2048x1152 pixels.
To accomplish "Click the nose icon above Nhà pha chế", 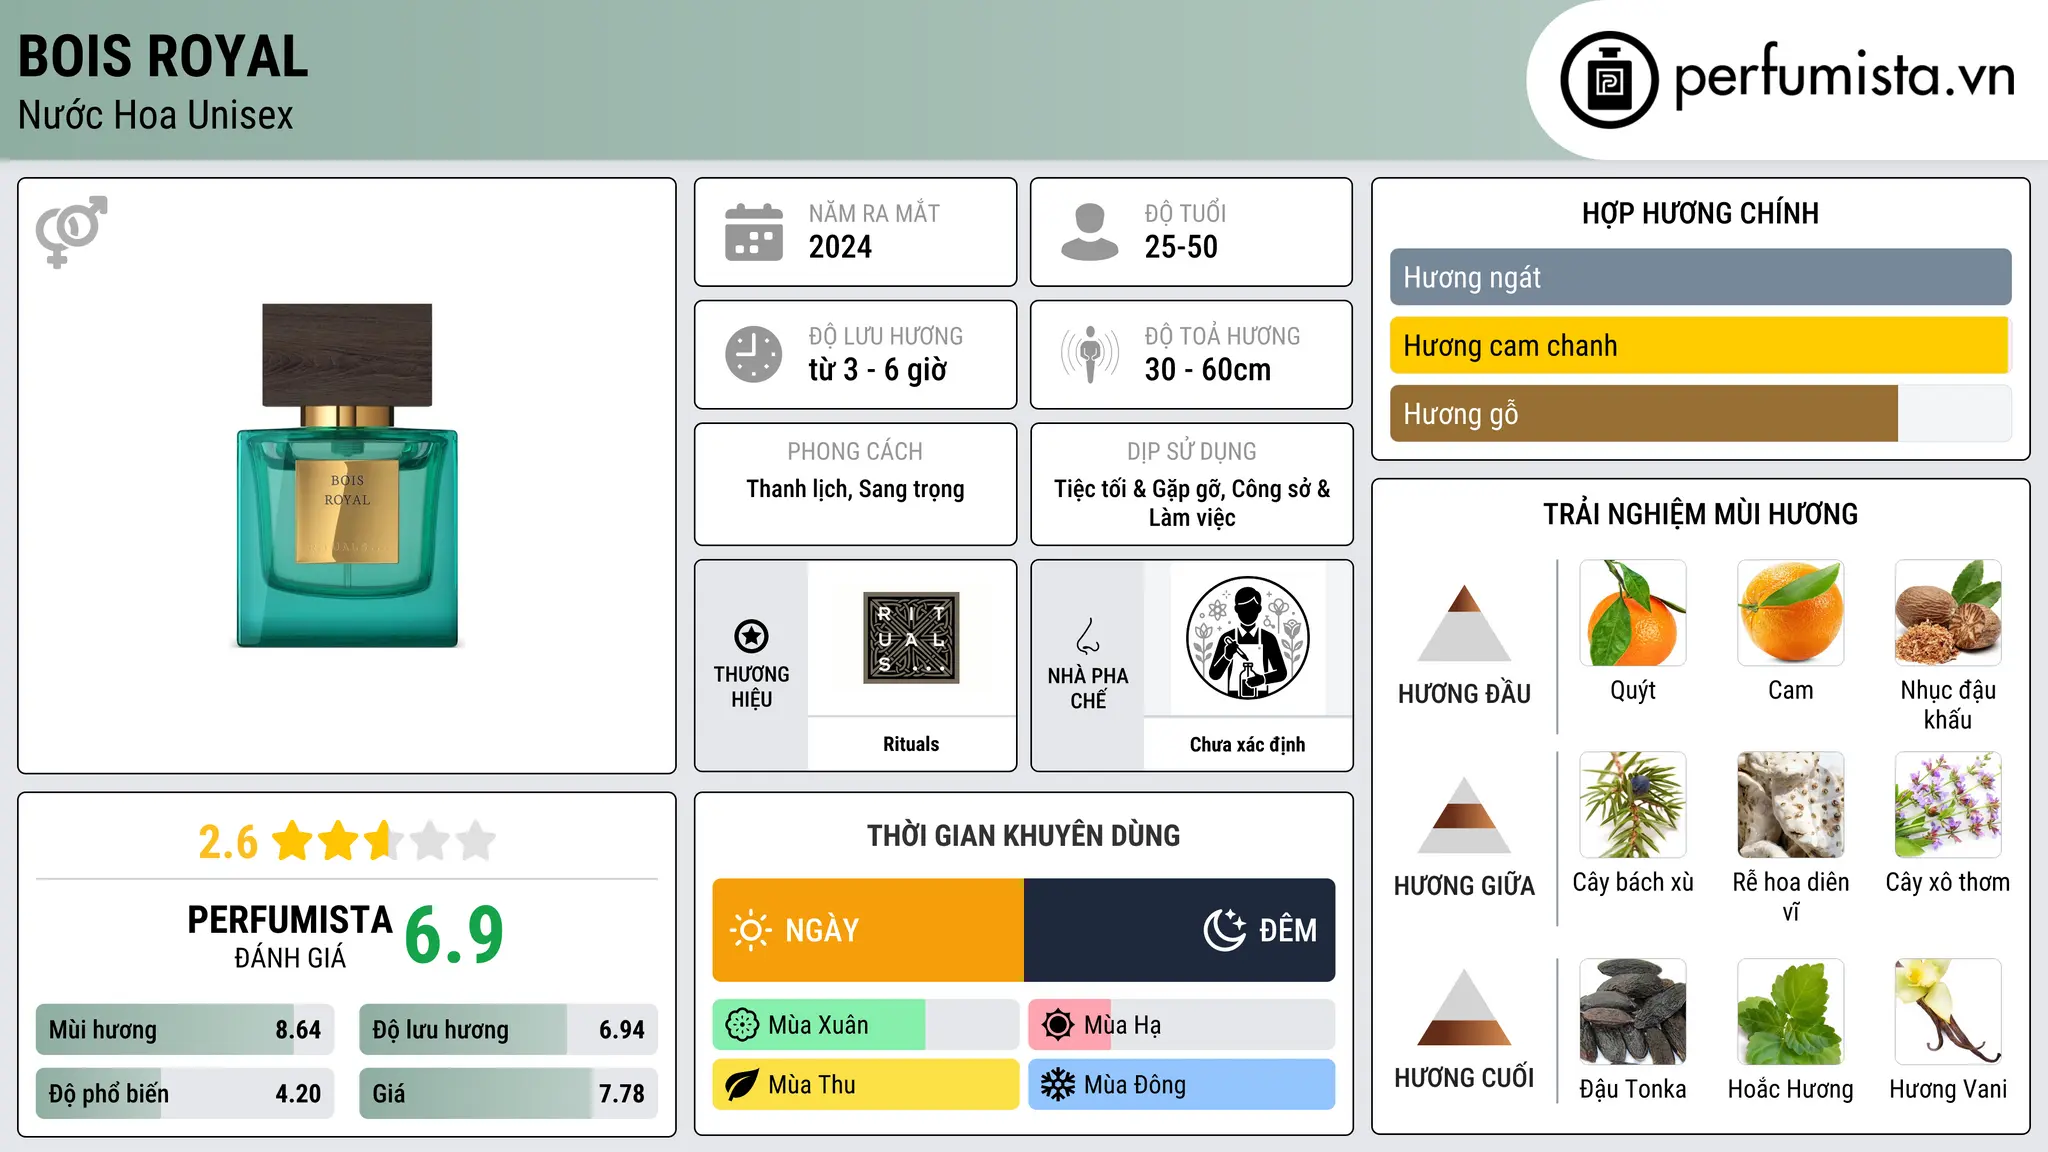I will point(1087,635).
